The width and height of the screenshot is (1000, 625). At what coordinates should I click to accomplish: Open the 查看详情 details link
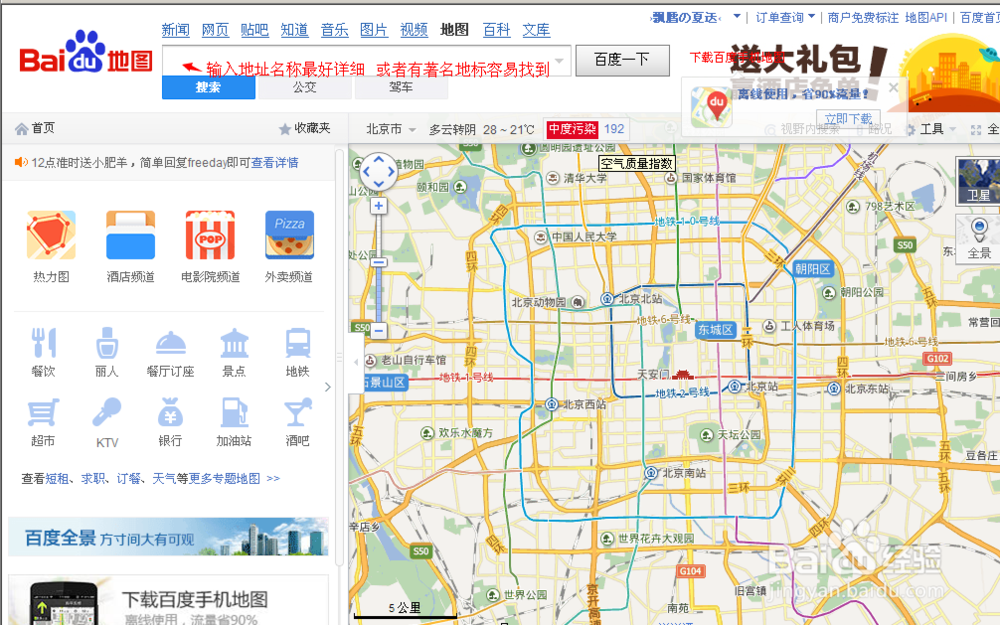pos(274,163)
